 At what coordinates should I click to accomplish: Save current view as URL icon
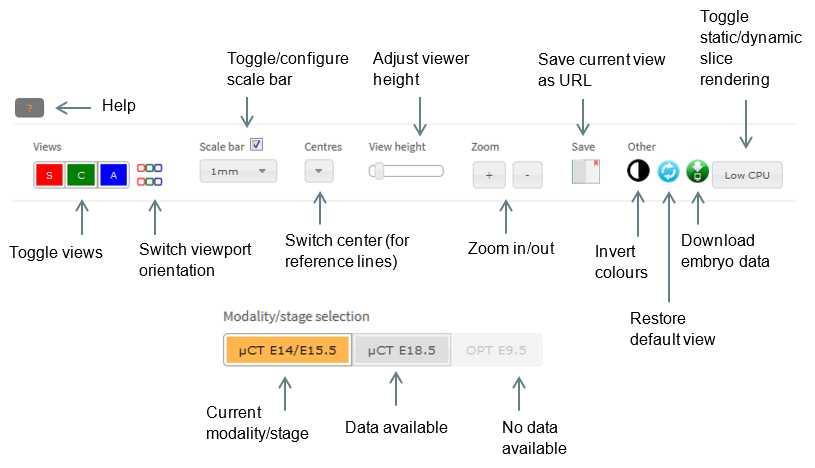[x=586, y=171]
